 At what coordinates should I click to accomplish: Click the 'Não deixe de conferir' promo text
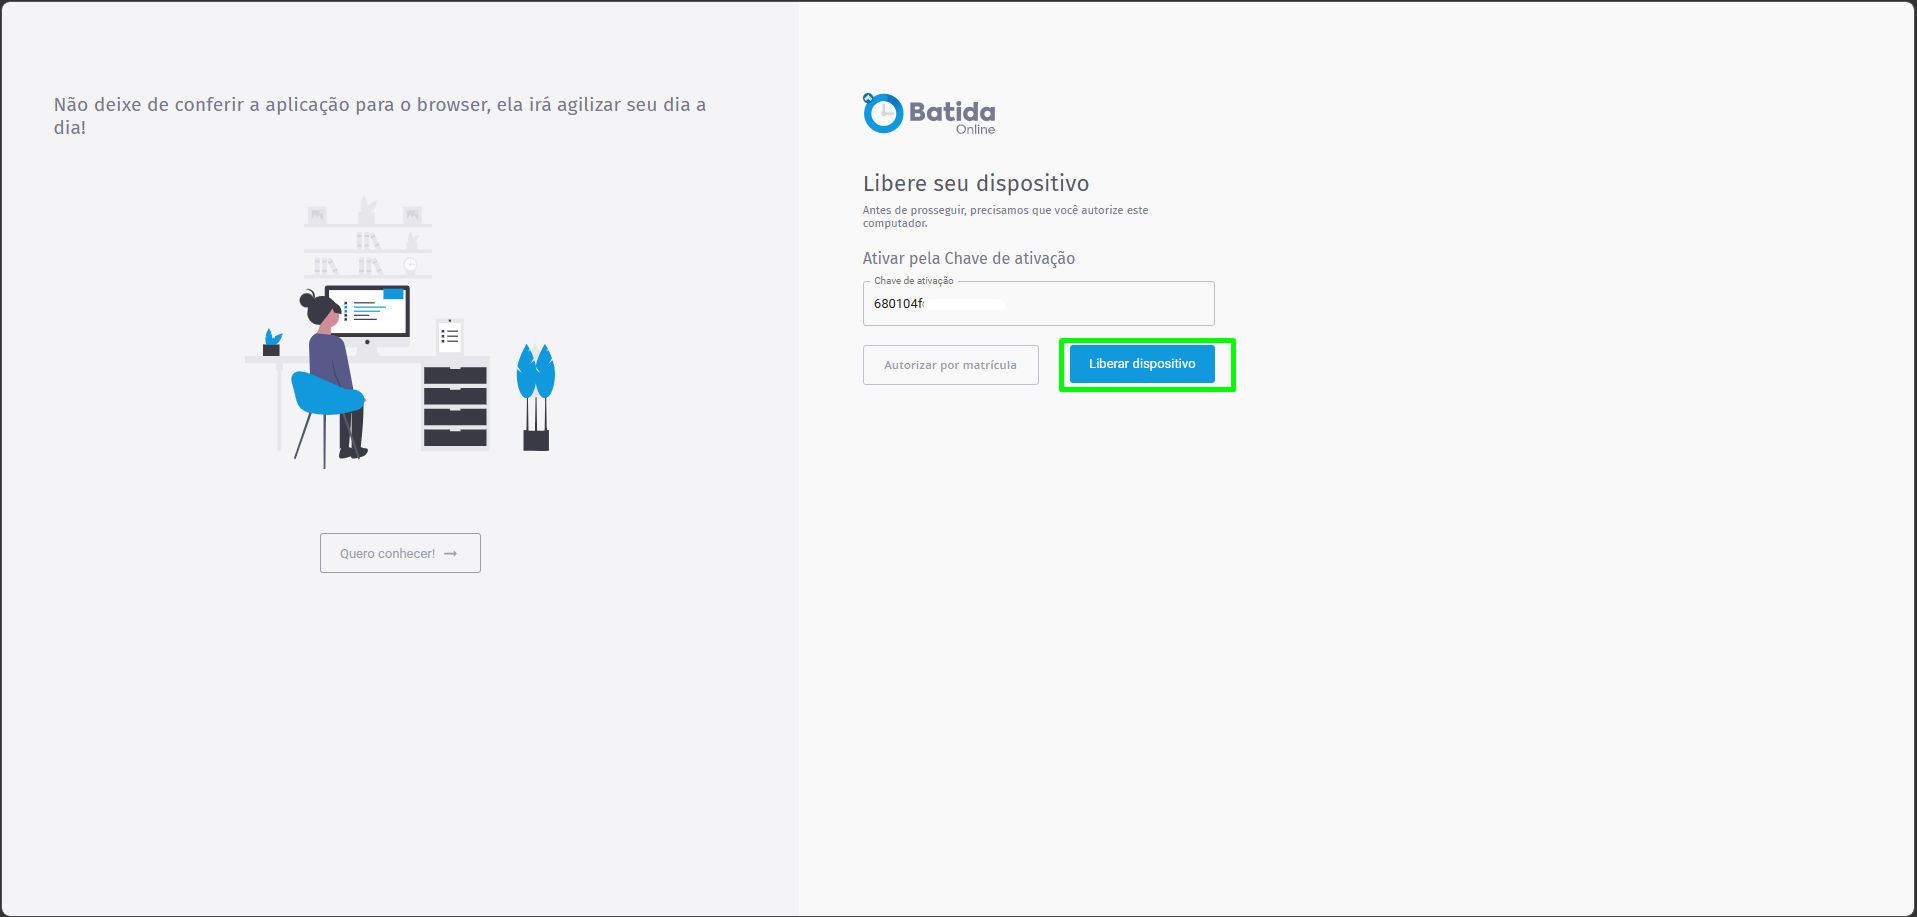(x=380, y=116)
